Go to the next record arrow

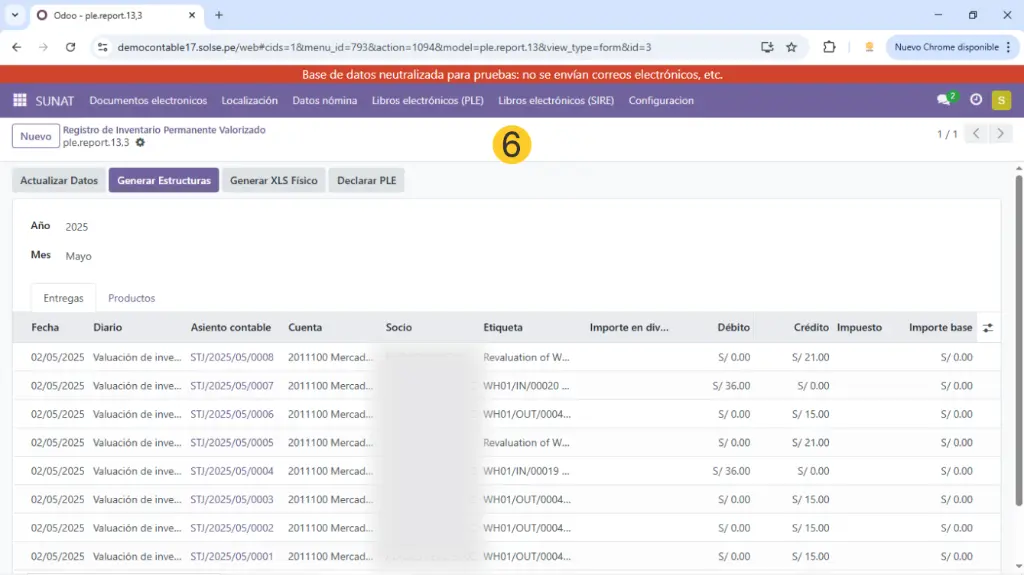(x=1000, y=134)
